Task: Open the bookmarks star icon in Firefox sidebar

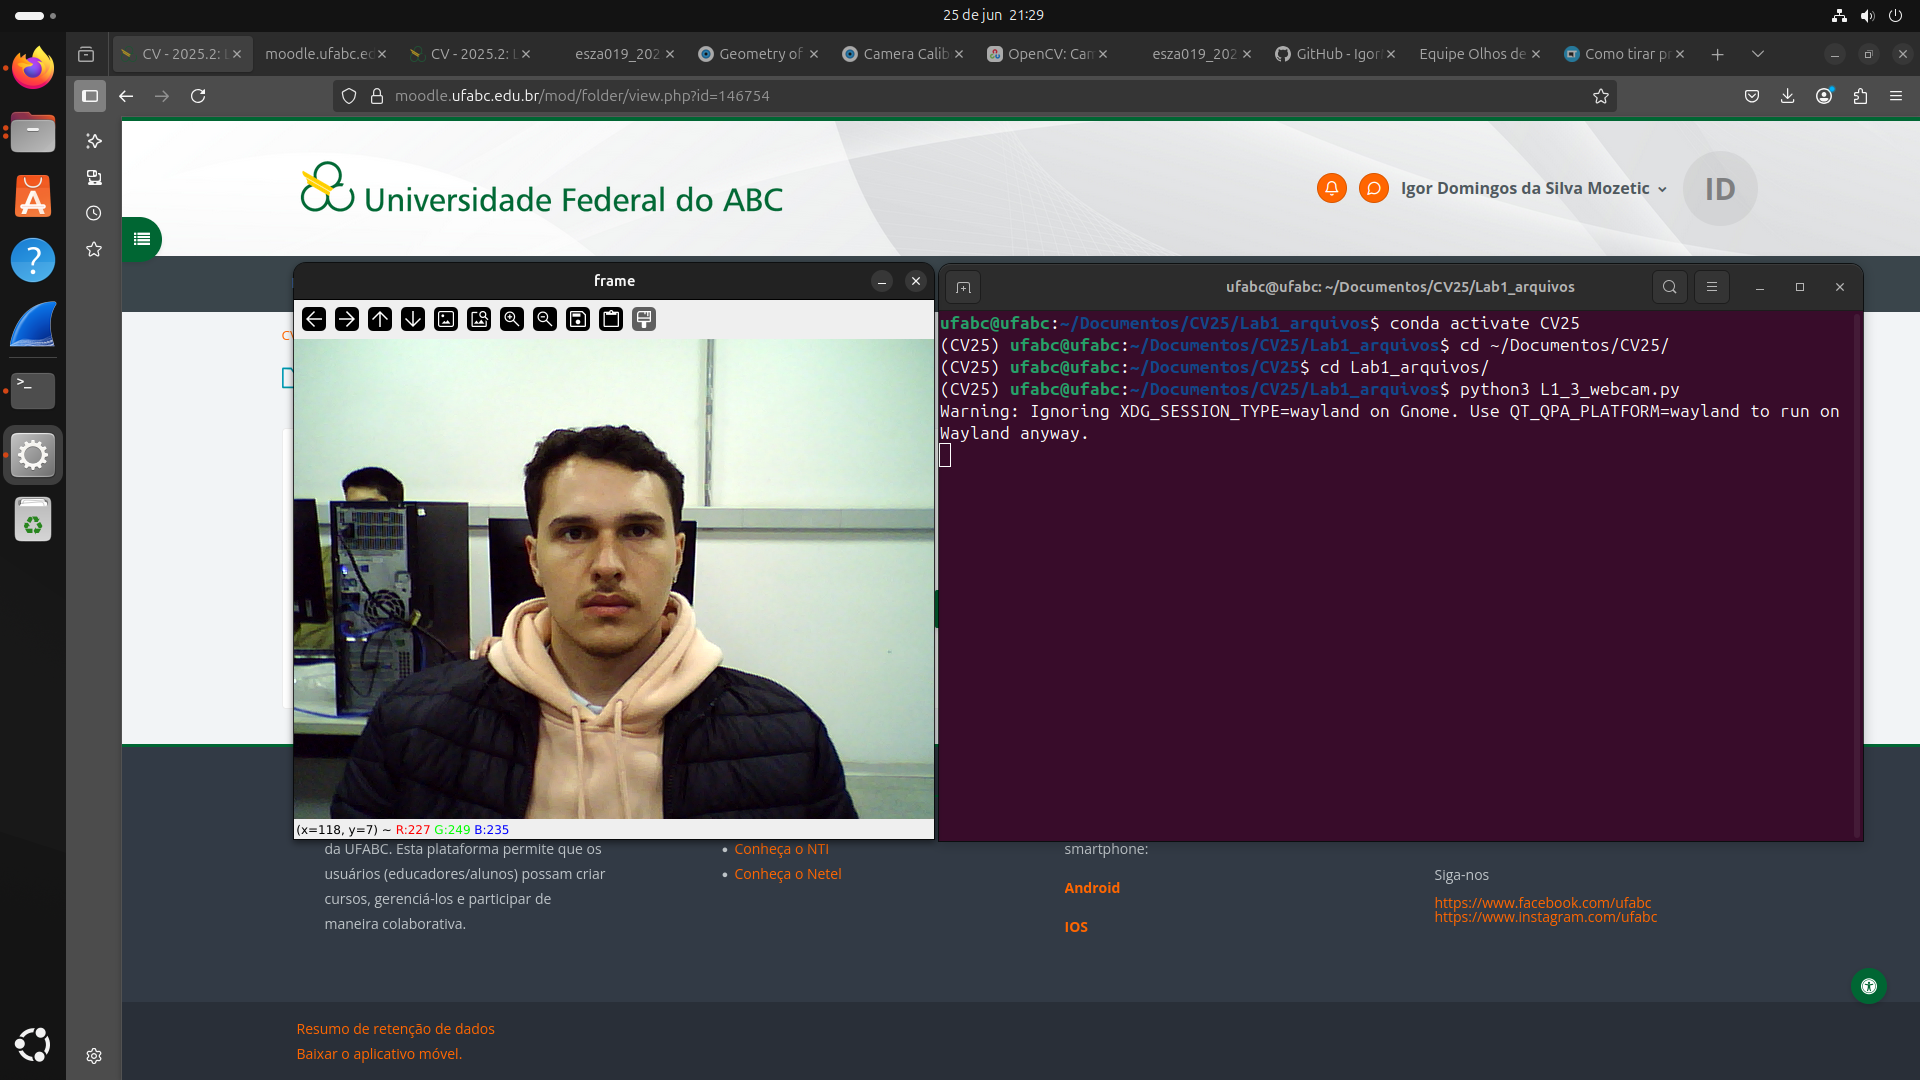Action: pos(94,249)
